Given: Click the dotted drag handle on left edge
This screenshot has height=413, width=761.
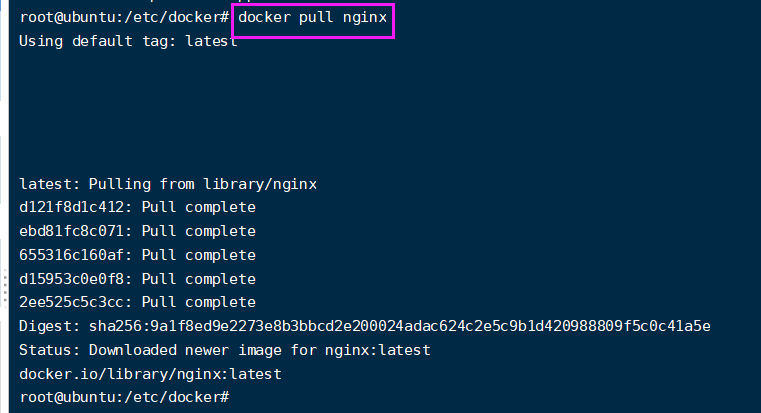Looking at the screenshot, I should point(5,287).
